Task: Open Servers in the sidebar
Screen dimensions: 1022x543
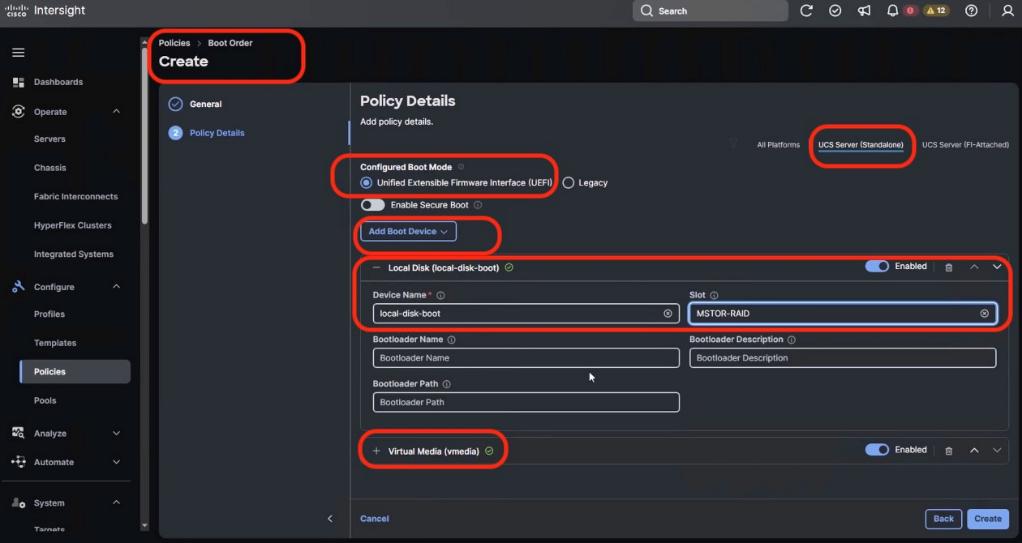Action: point(50,139)
